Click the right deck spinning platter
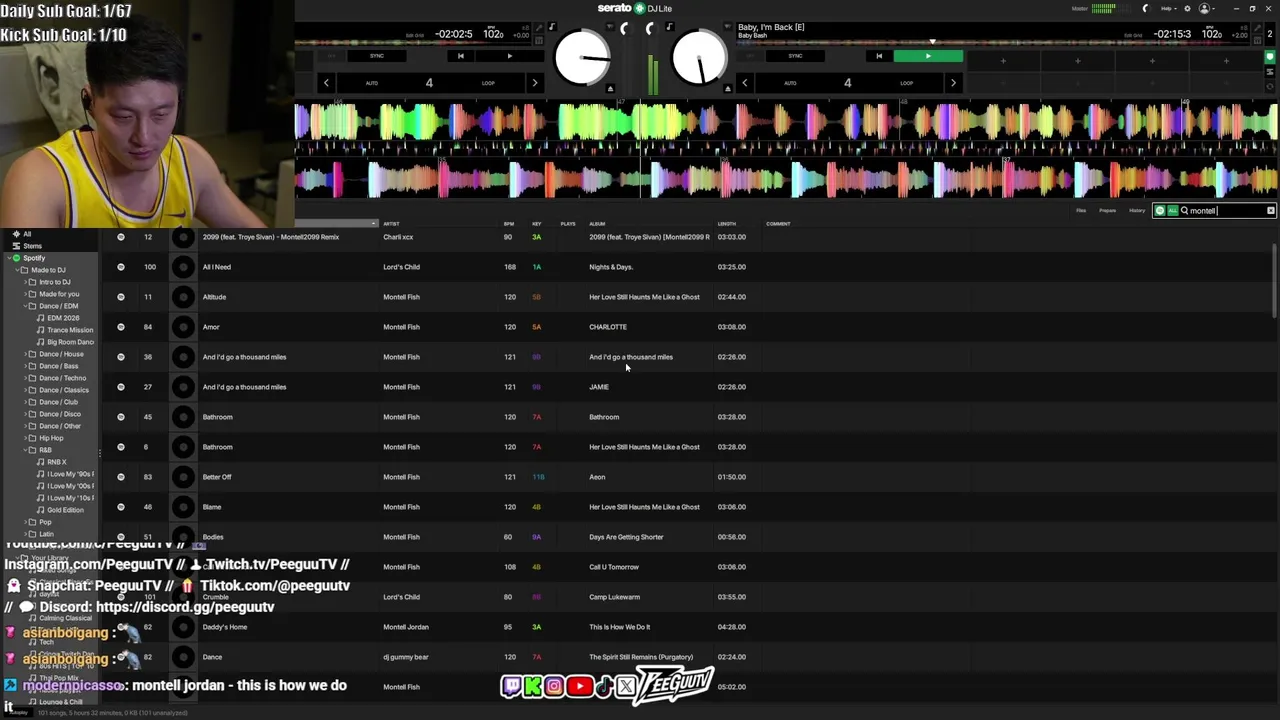This screenshot has height=720, width=1280. tap(699, 58)
